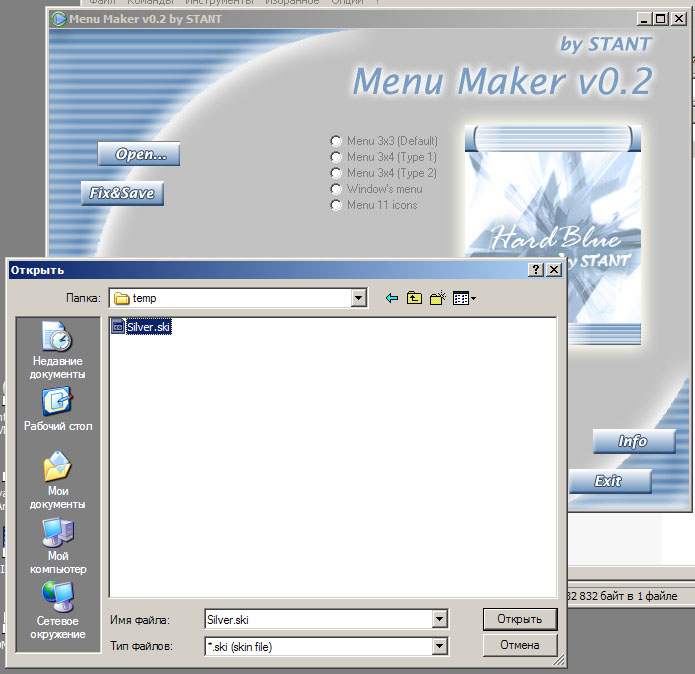This screenshot has width=695, height=674.
Task: Select the Silver.ski file icon
Action: [118, 327]
